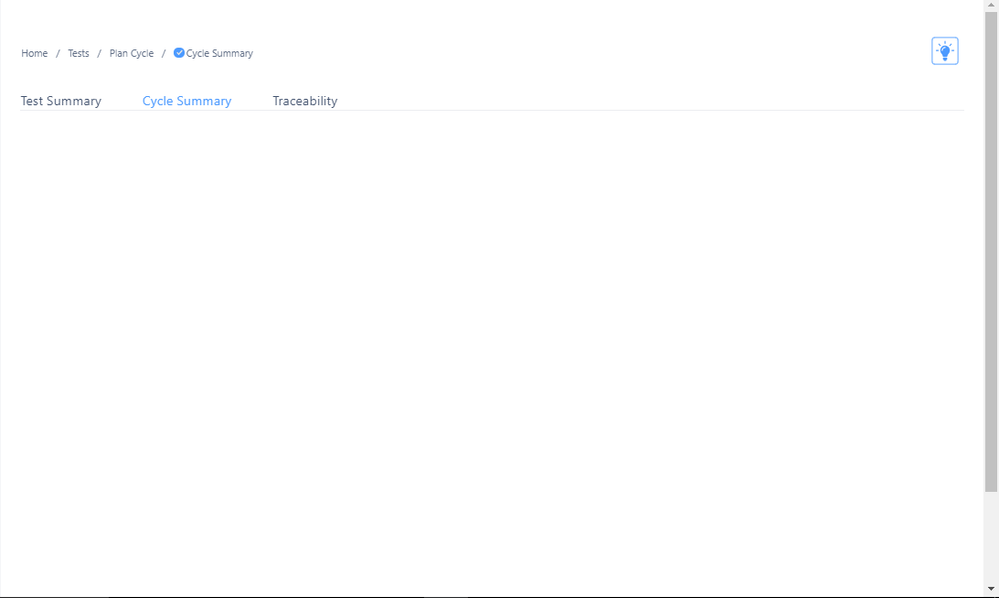Click the scrollbar up arrow
Screen dimensions: 999x598
[991, 5]
